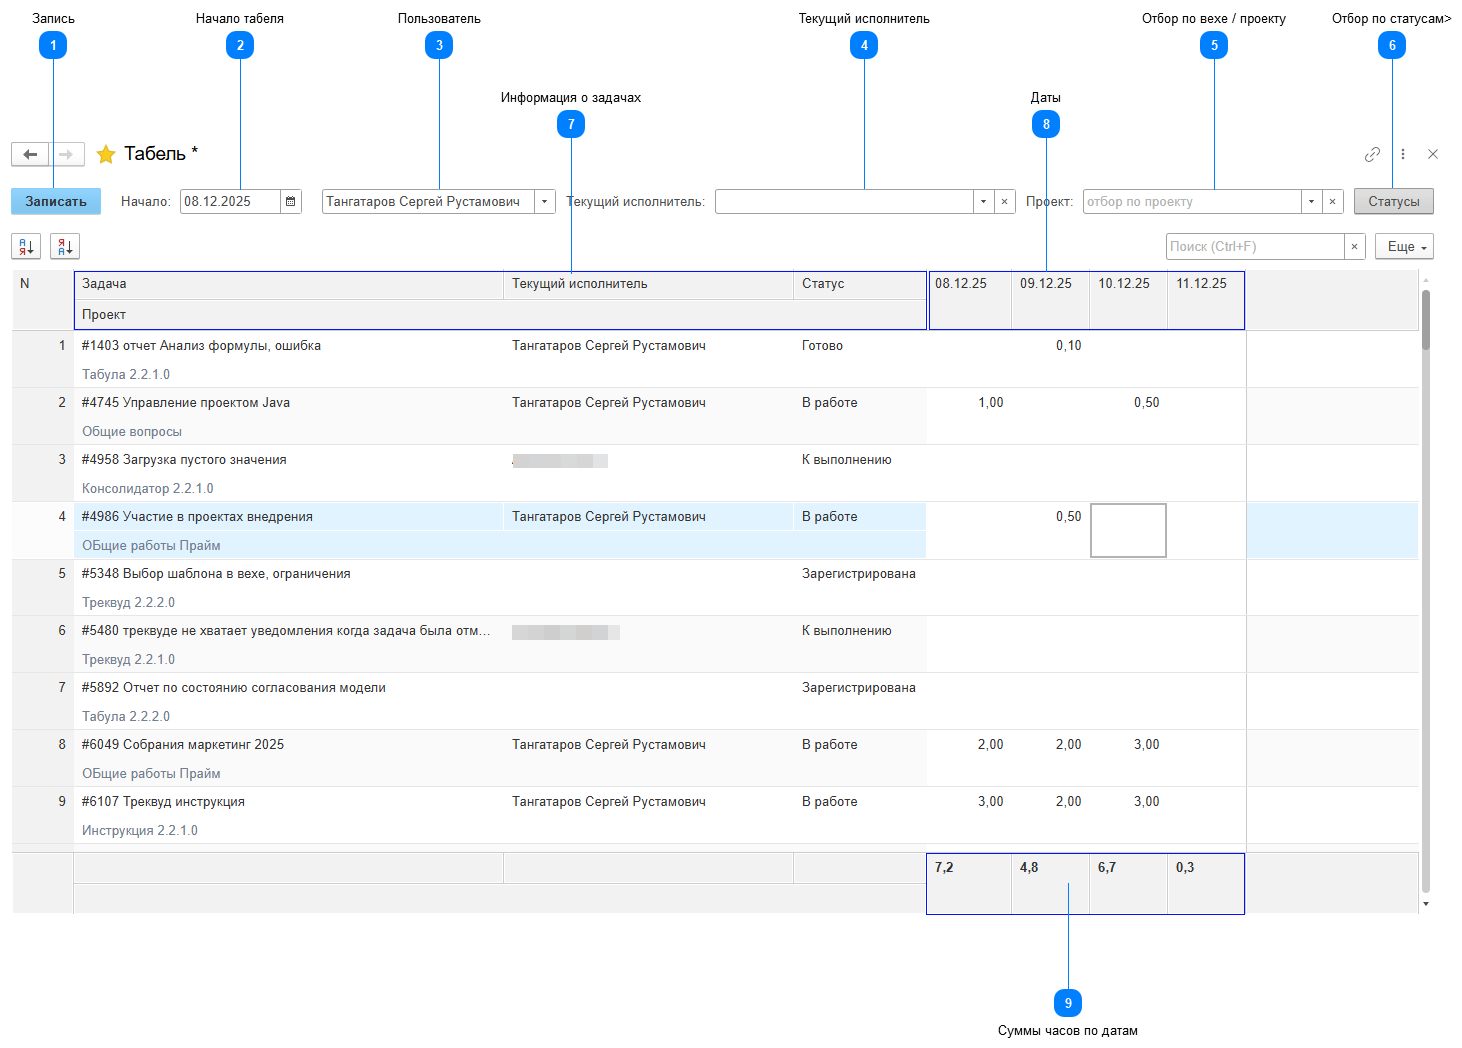This screenshot has height=1048, width=1462.
Task: Focus the Поиск (Ctrl+F) search field
Action: pos(1255,246)
